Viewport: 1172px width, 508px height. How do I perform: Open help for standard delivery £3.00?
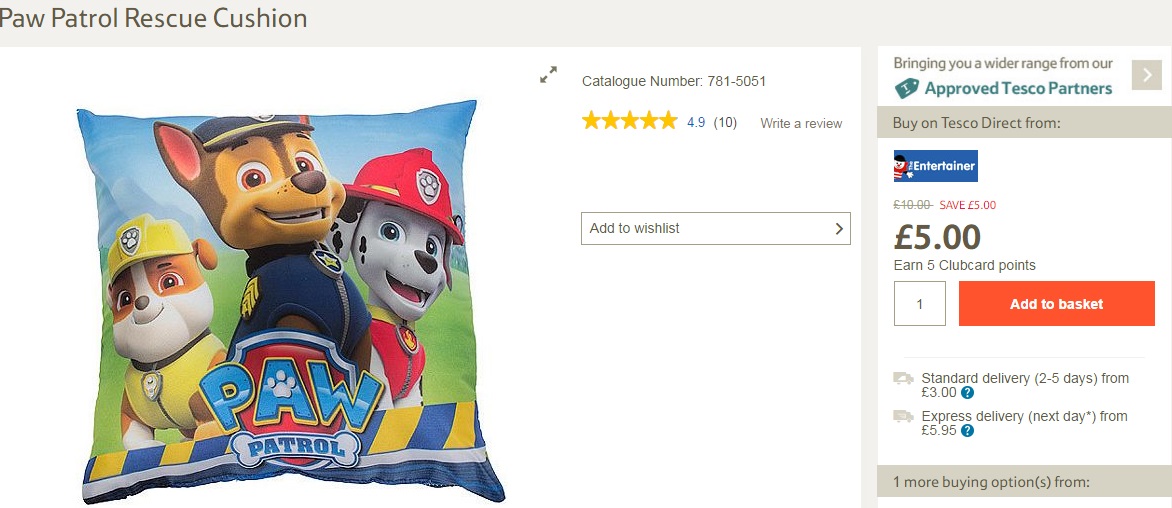pos(967,393)
